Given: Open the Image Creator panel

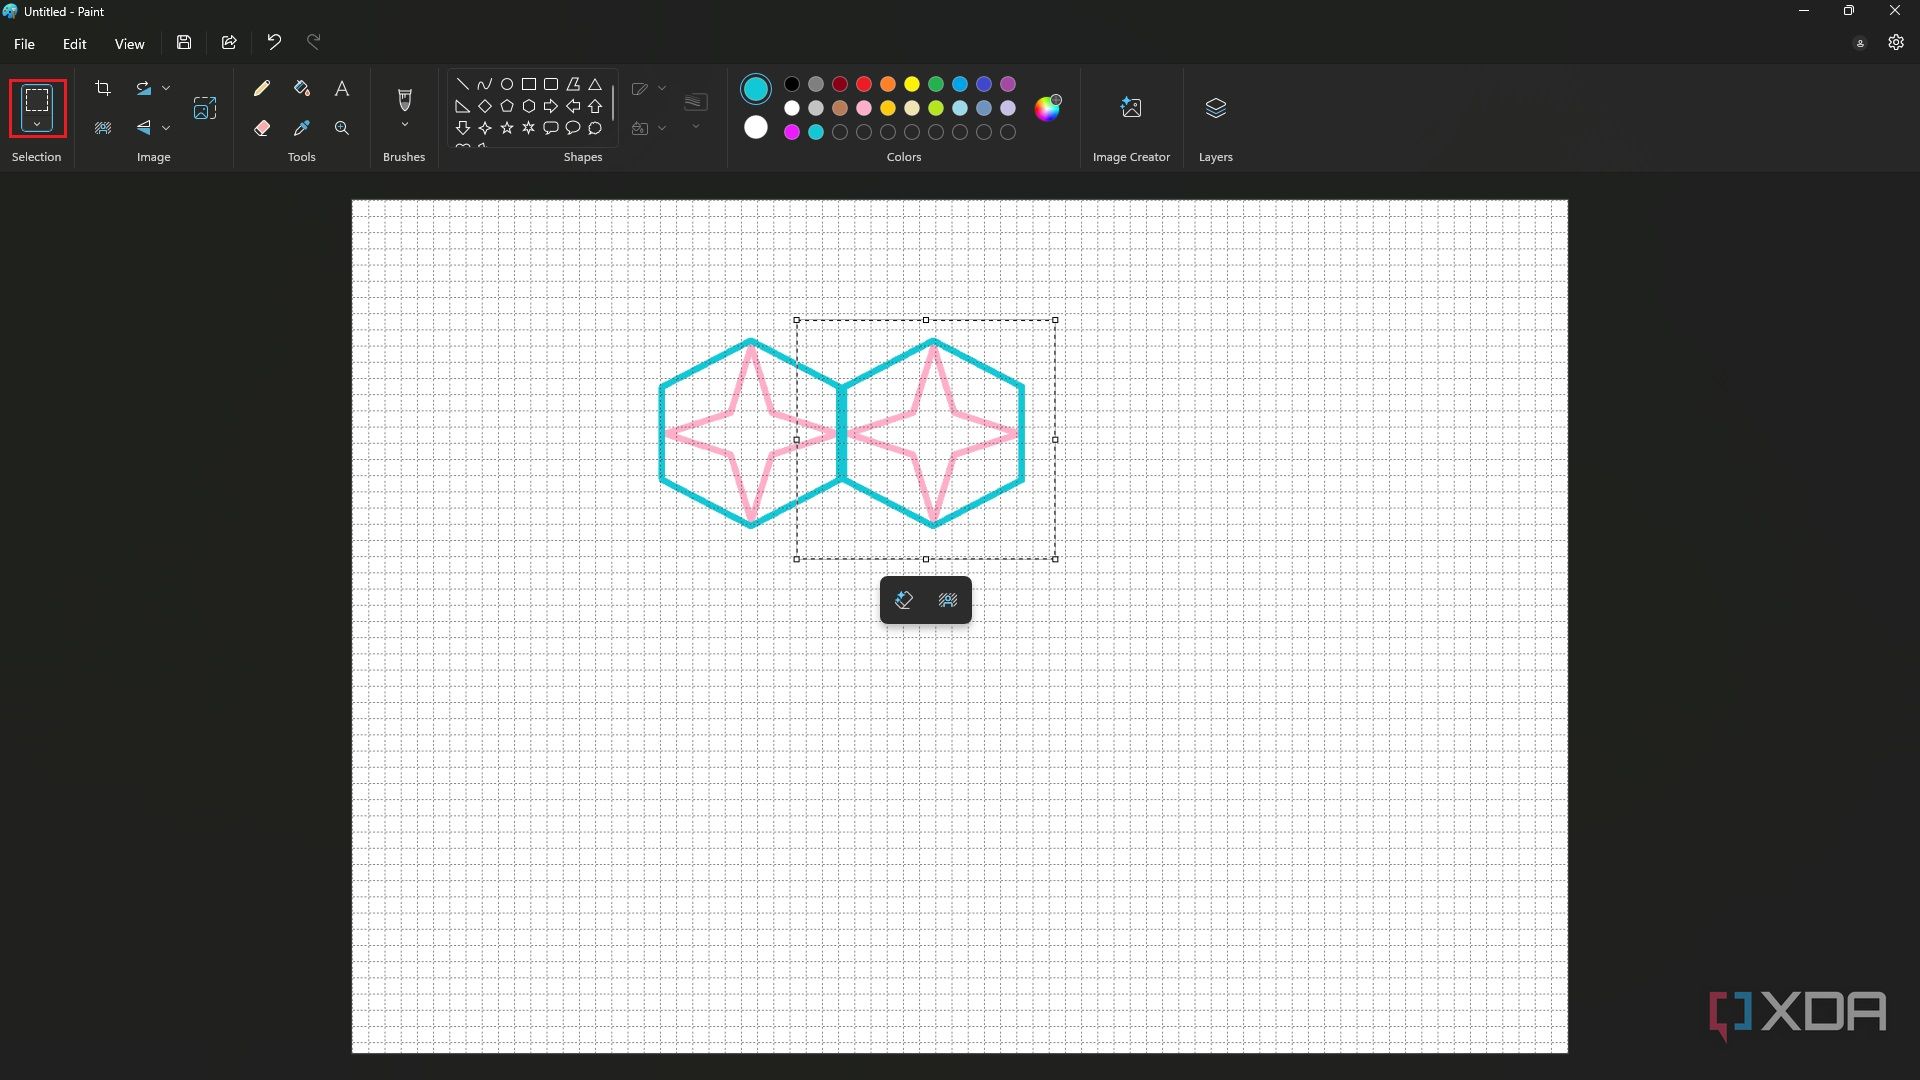Looking at the screenshot, I should tap(1131, 108).
